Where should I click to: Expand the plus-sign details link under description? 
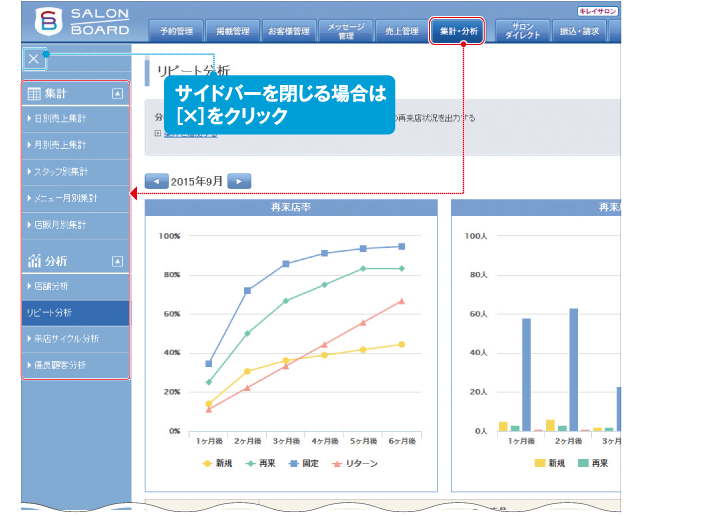158,132
